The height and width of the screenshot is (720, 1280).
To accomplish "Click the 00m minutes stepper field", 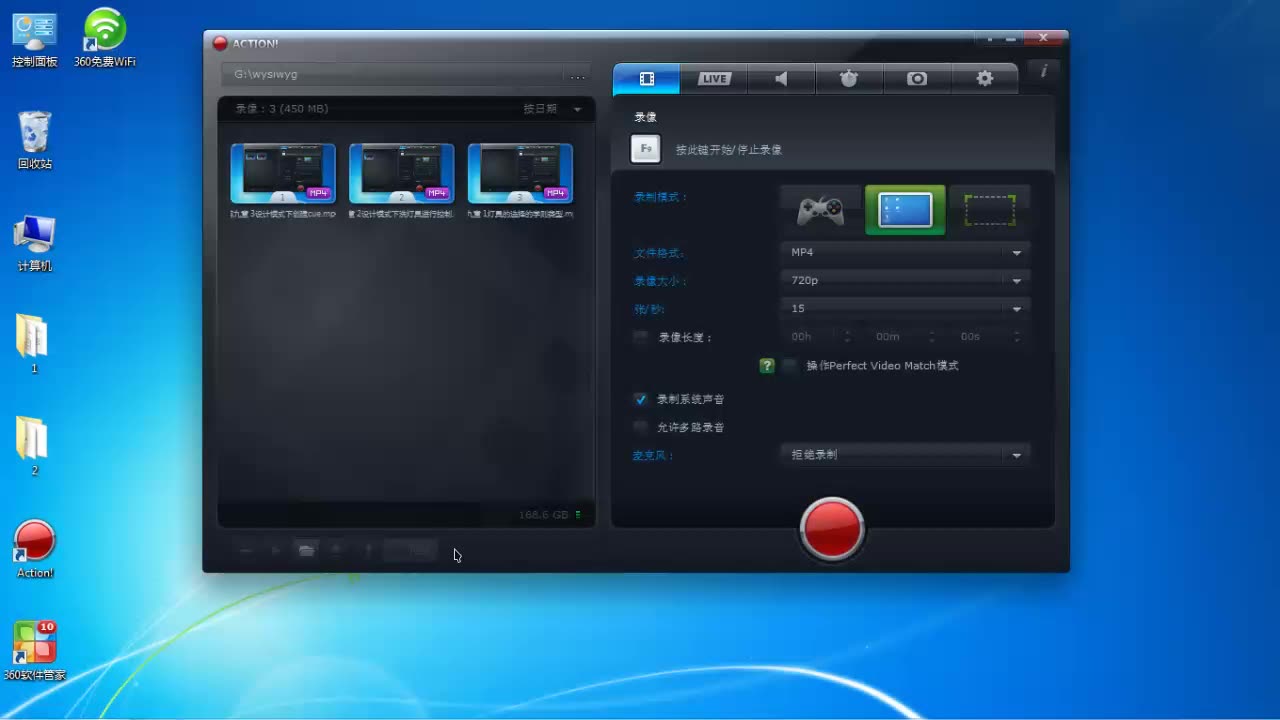I will (903, 337).
